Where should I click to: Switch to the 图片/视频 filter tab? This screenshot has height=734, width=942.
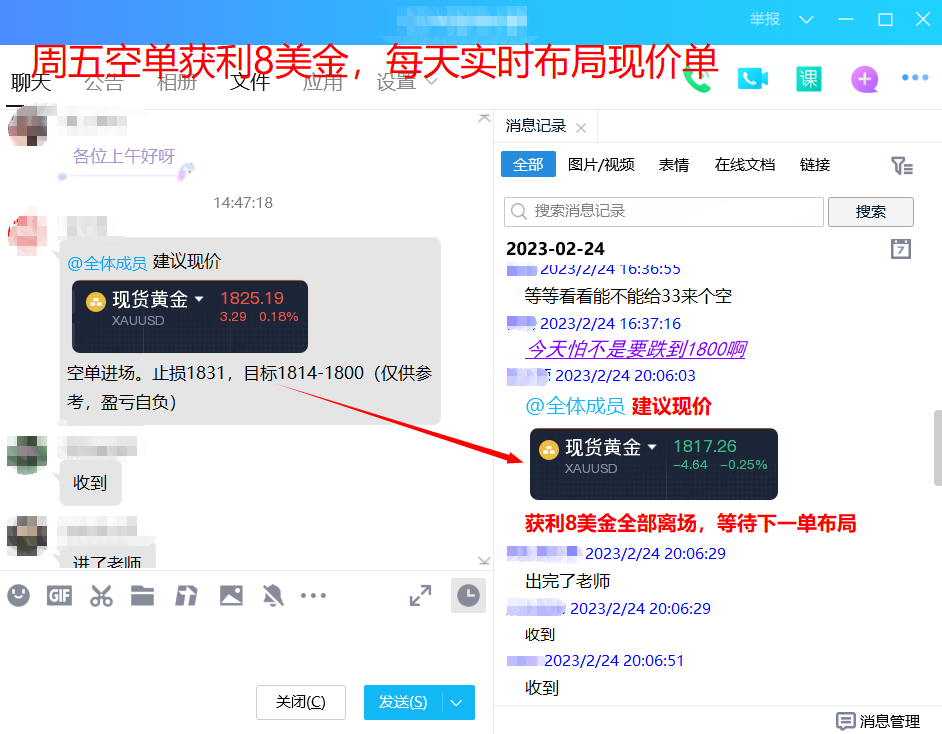click(x=601, y=165)
